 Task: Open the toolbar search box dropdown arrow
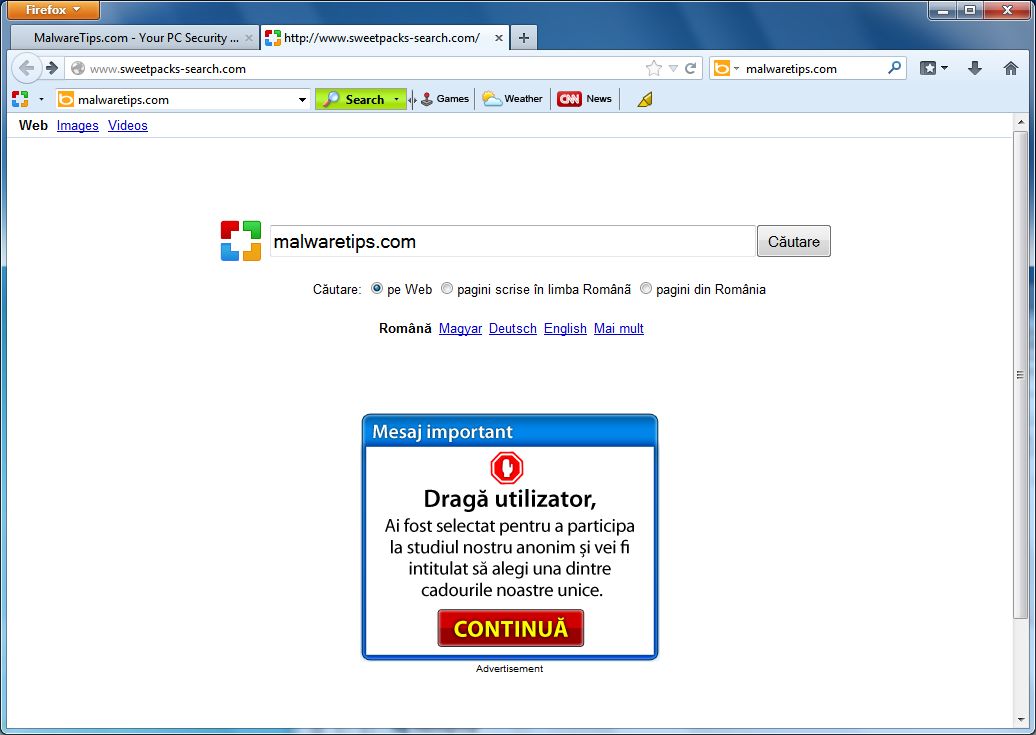point(302,100)
